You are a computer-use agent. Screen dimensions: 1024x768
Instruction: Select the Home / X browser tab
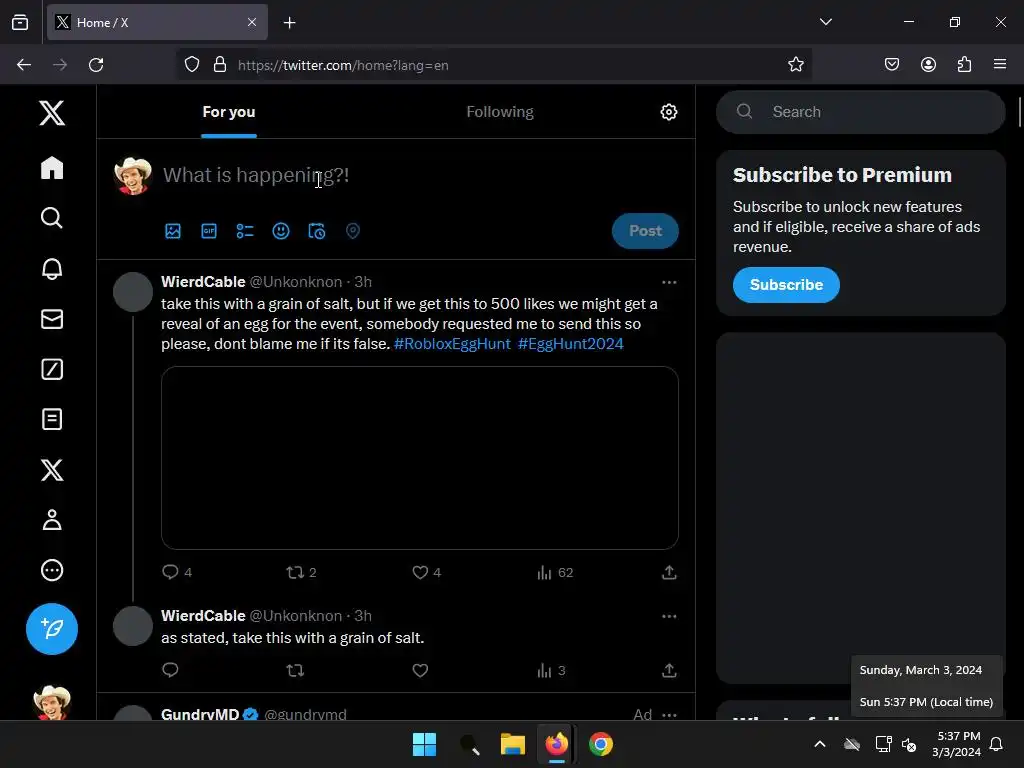click(157, 22)
